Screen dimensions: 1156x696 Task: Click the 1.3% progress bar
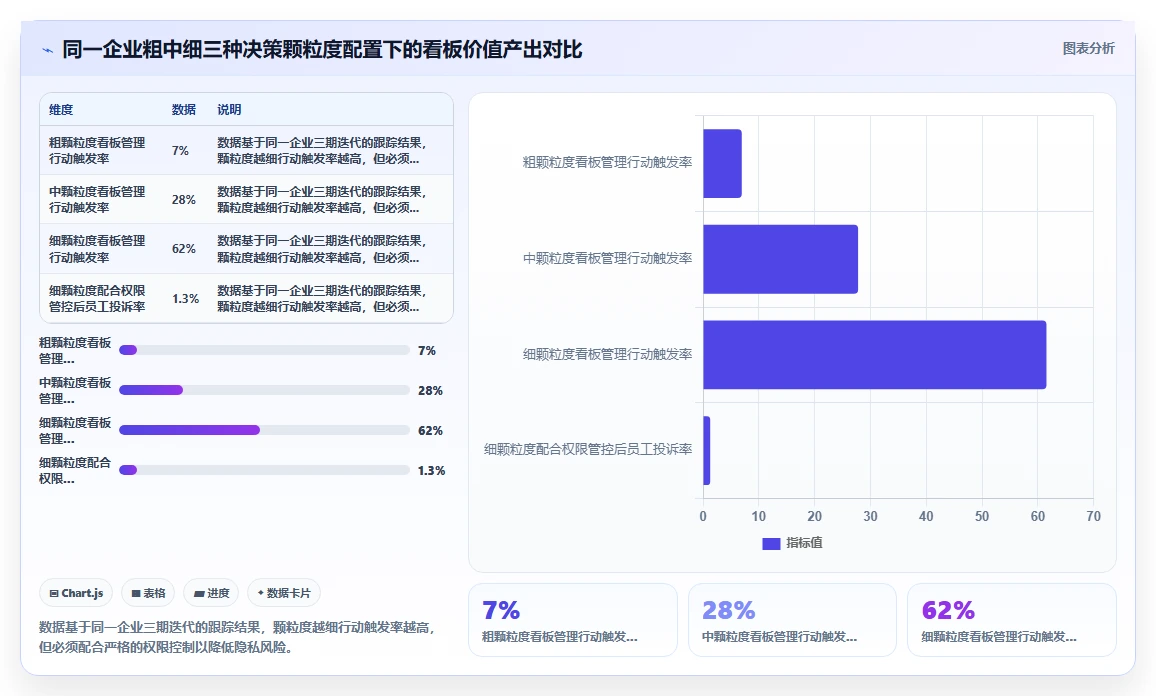[x=264, y=470]
